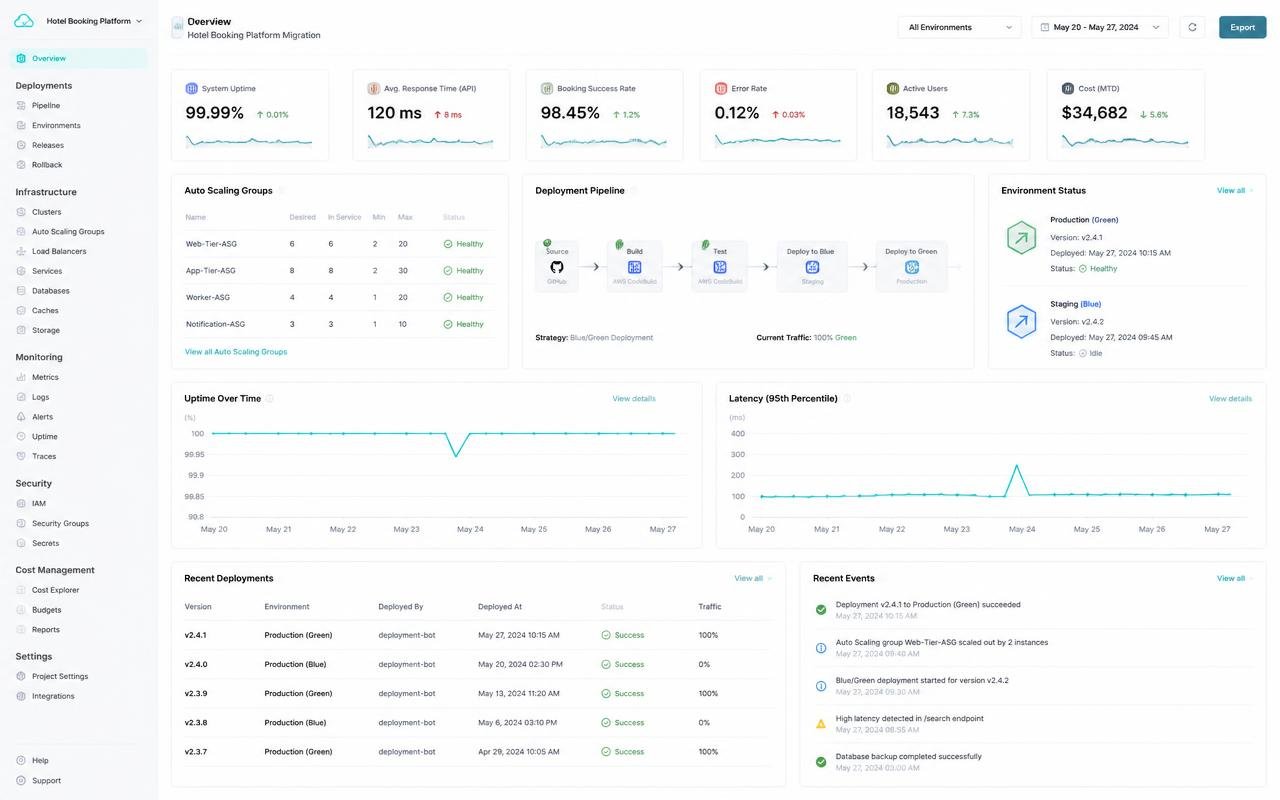The image size is (1280, 800).
Task: Click the GitHub Source stage icon
Action: pos(557,267)
